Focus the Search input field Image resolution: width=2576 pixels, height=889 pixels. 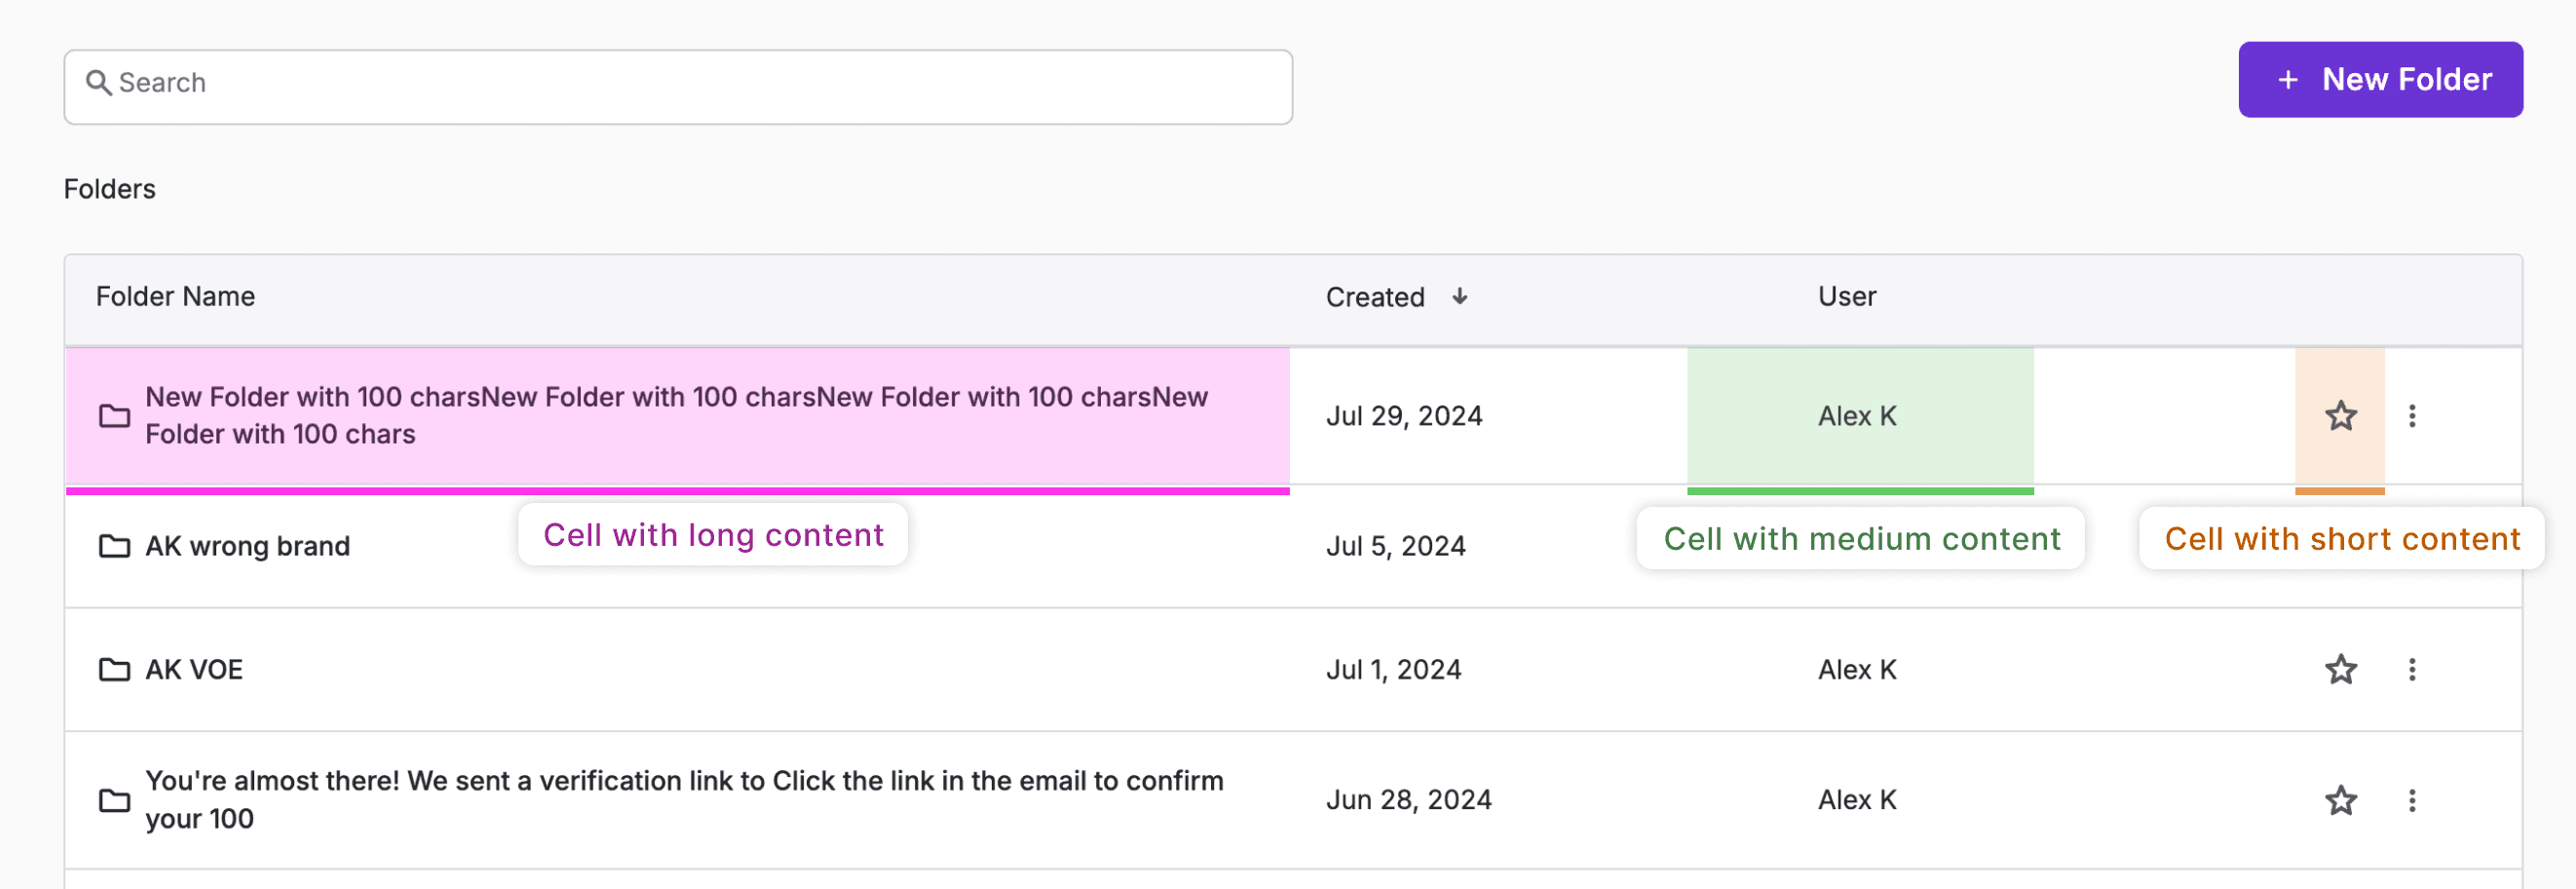pyautogui.click(x=678, y=87)
